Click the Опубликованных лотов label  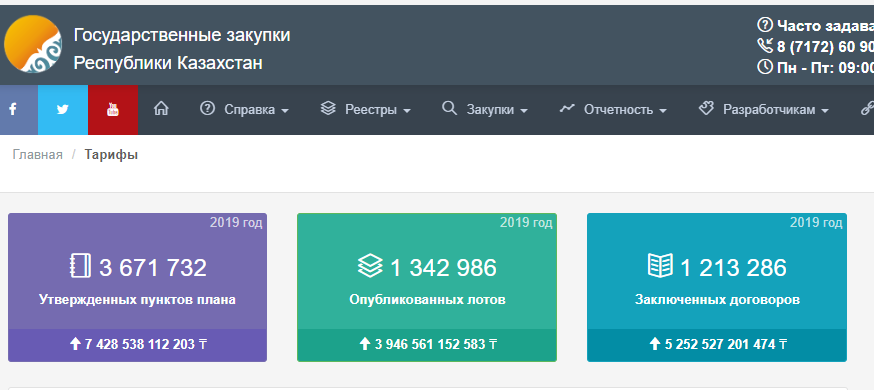tap(427, 300)
